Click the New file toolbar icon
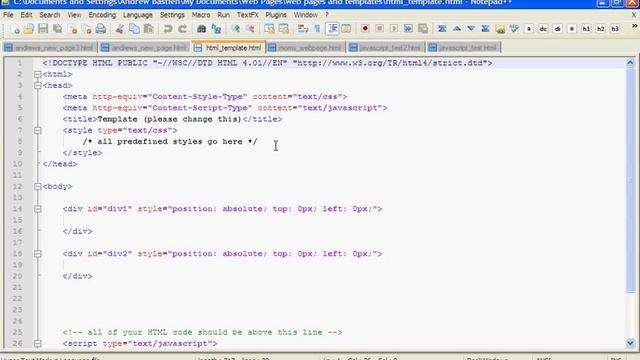The height and width of the screenshot is (360, 640). [x=16, y=29]
